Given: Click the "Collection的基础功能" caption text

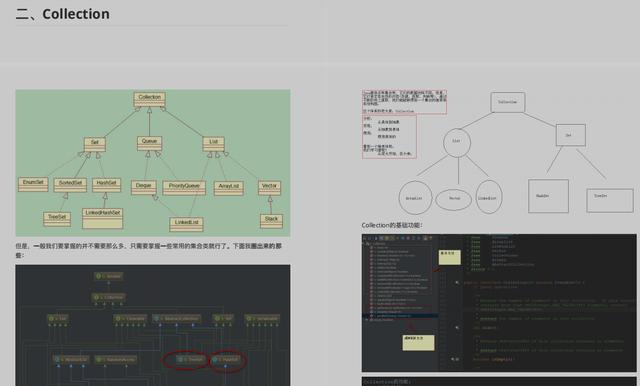Looking at the screenshot, I should [392, 225].
